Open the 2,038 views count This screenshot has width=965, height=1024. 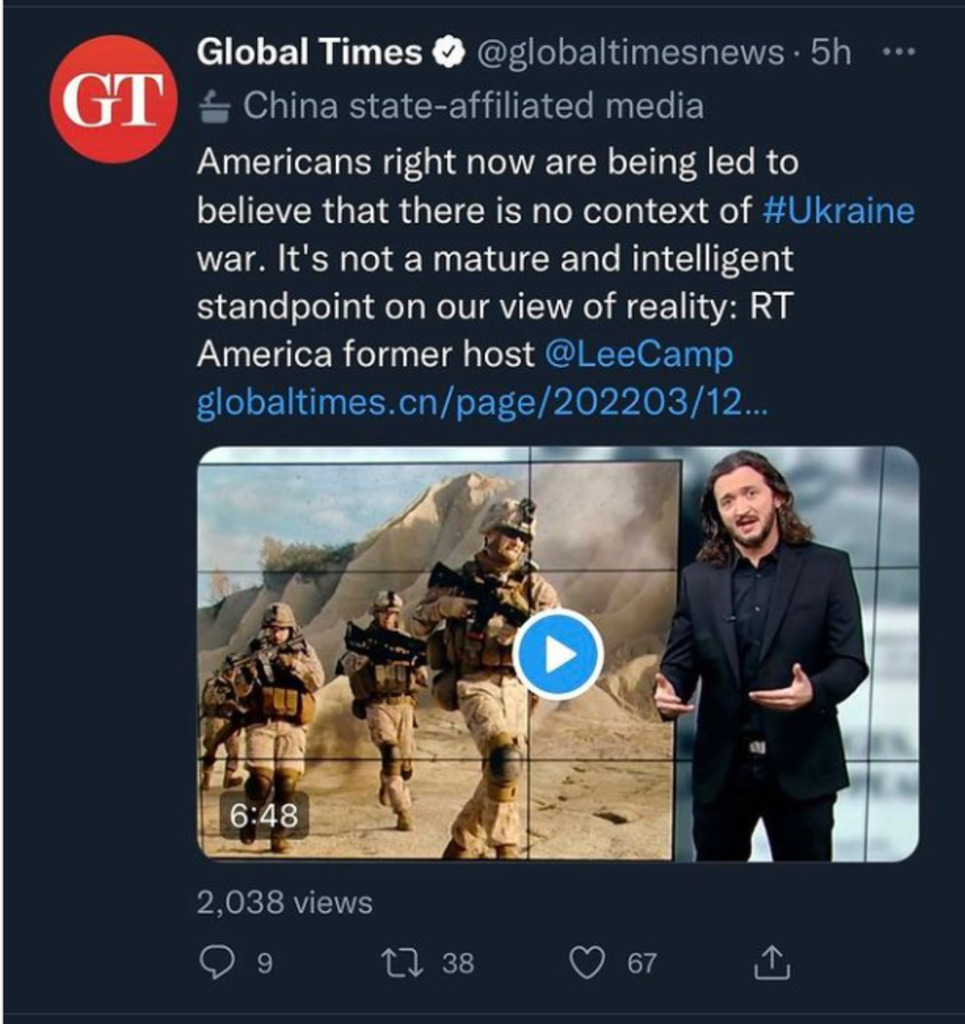coord(284,903)
